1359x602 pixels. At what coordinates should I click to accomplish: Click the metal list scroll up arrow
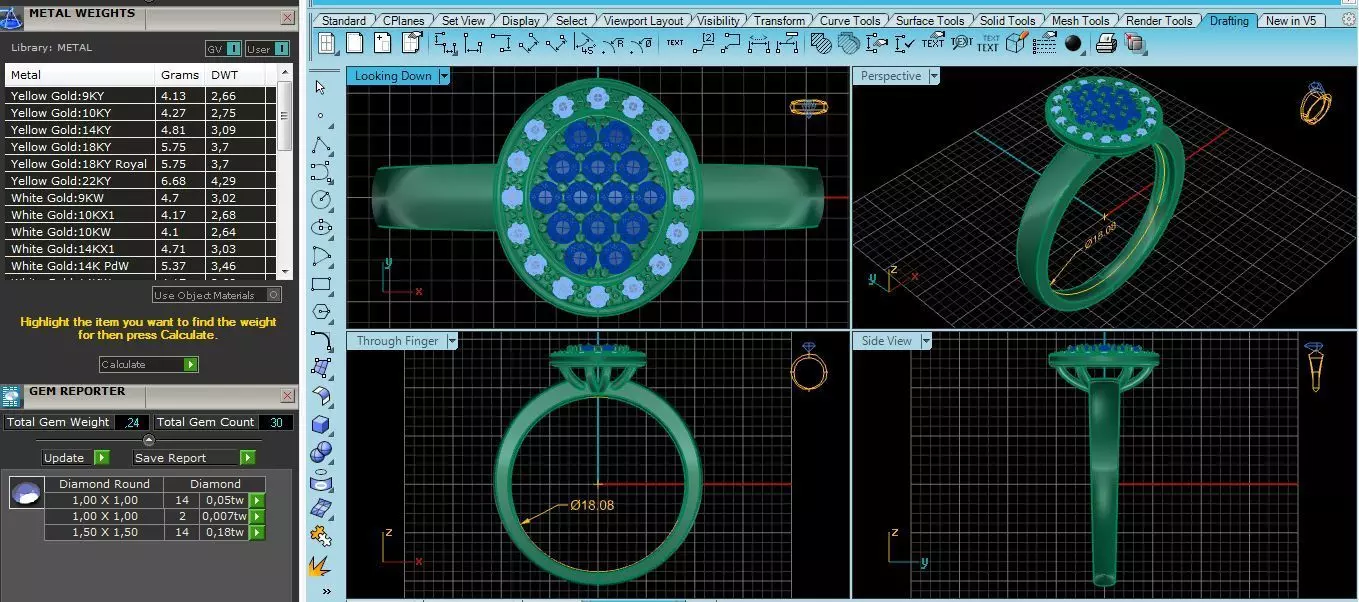(x=285, y=72)
